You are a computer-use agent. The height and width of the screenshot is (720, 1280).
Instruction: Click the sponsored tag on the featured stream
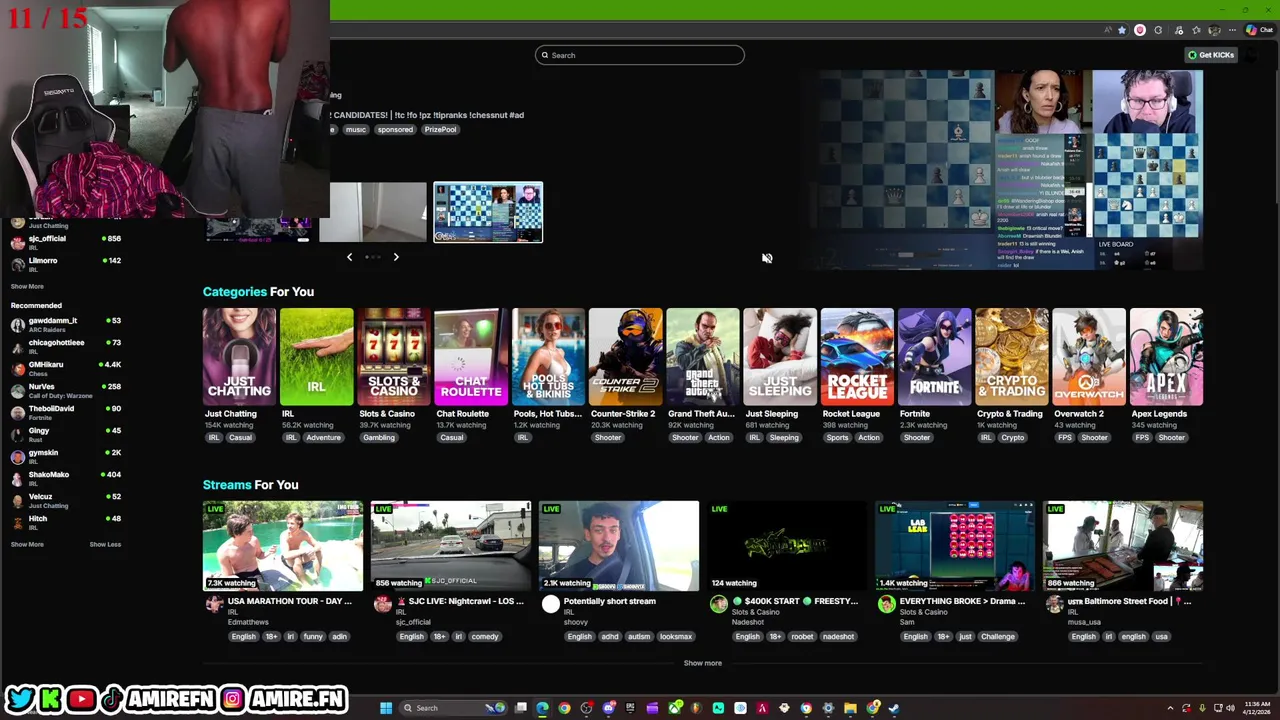point(395,130)
